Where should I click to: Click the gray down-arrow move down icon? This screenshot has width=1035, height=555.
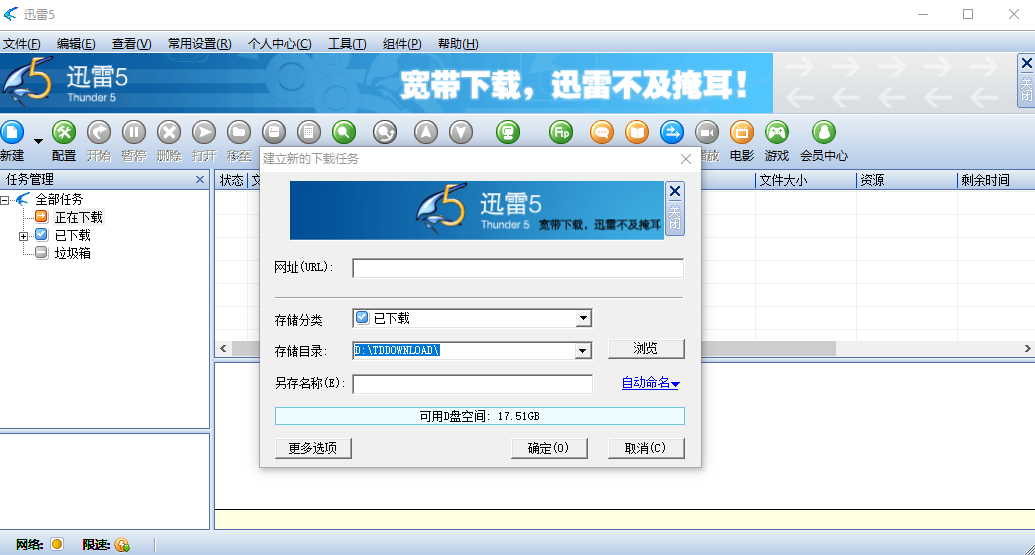point(461,133)
